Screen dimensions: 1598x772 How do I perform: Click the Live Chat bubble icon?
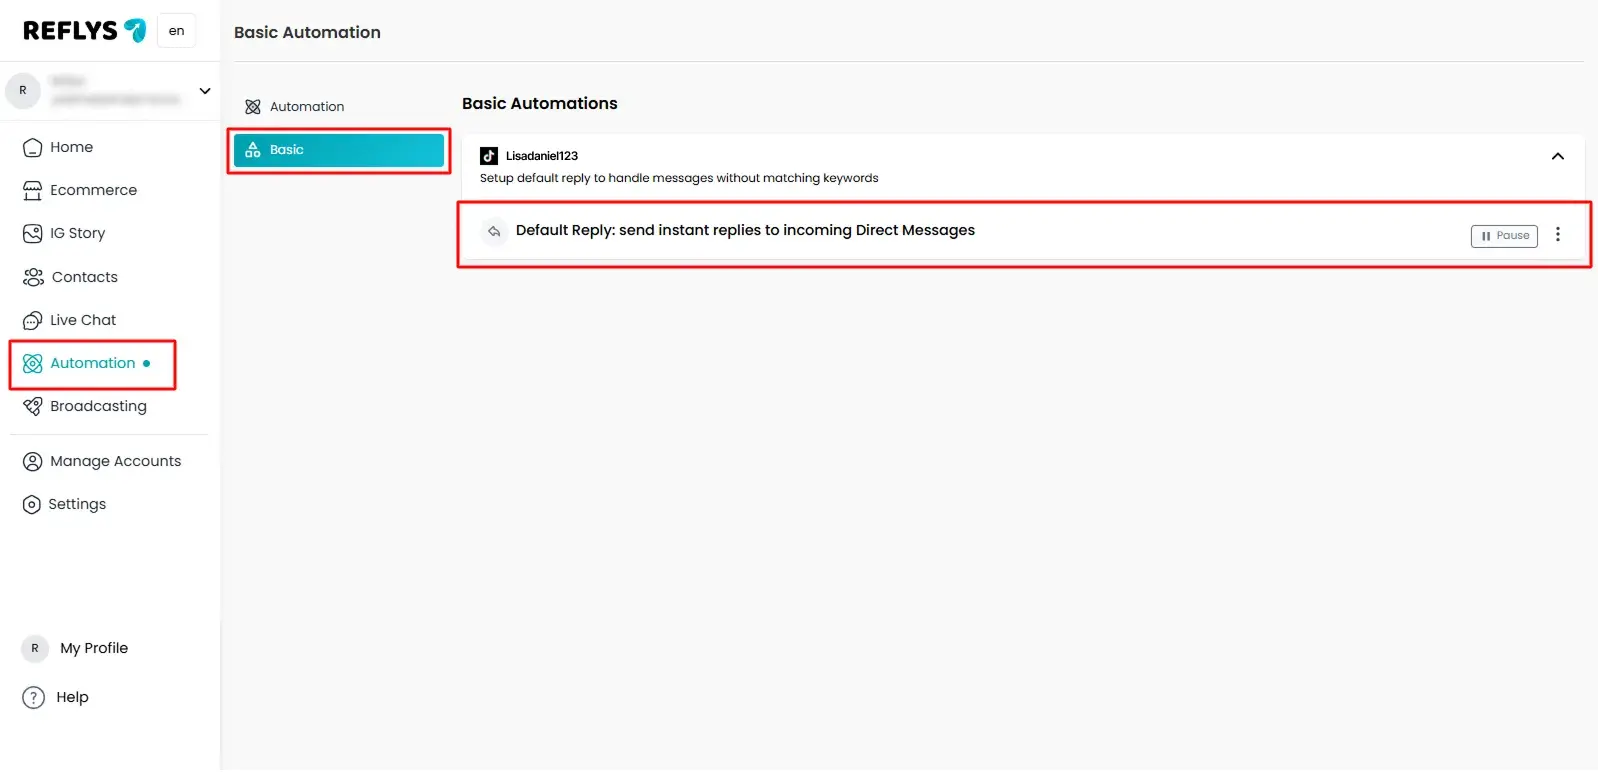pyautogui.click(x=32, y=321)
